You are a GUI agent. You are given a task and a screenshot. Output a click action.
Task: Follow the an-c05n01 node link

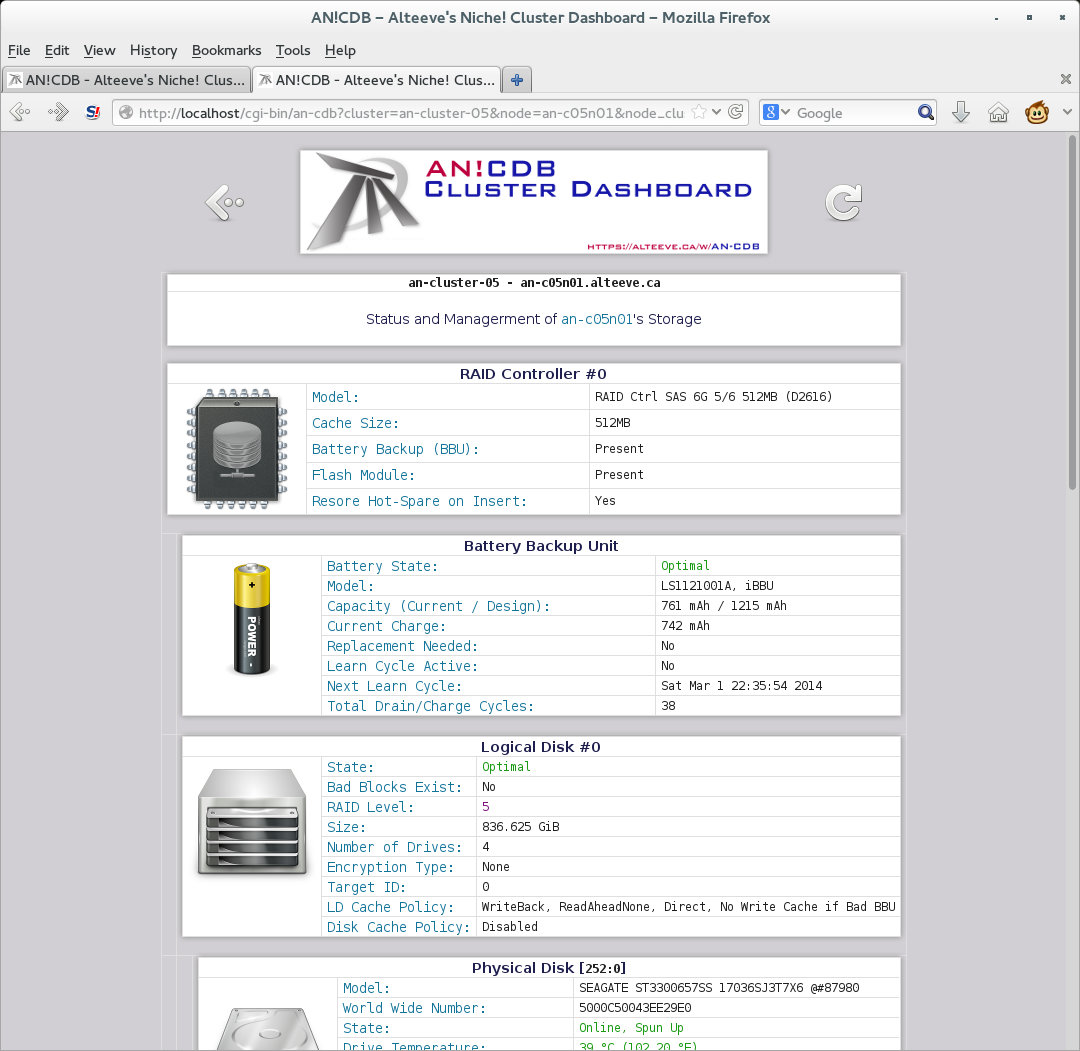(x=596, y=319)
